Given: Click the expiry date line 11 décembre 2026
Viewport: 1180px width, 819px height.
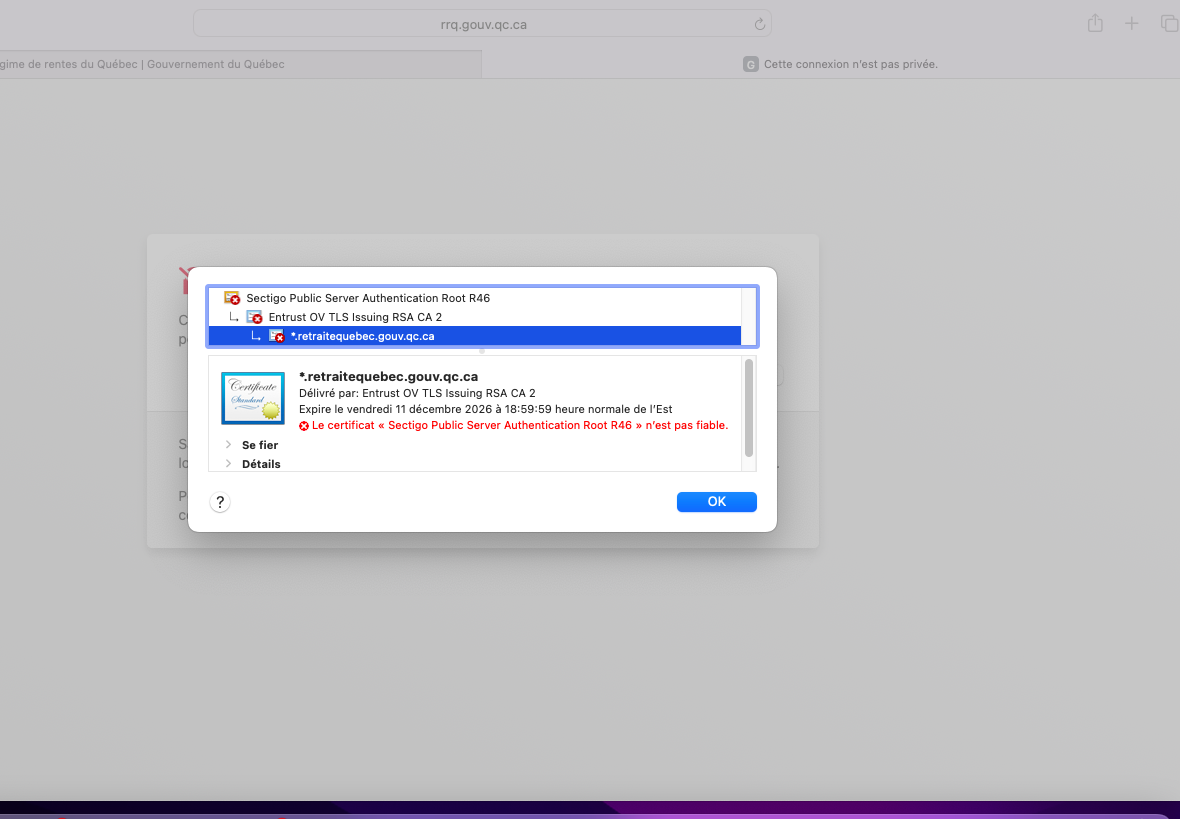Looking at the screenshot, I should tap(485, 409).
